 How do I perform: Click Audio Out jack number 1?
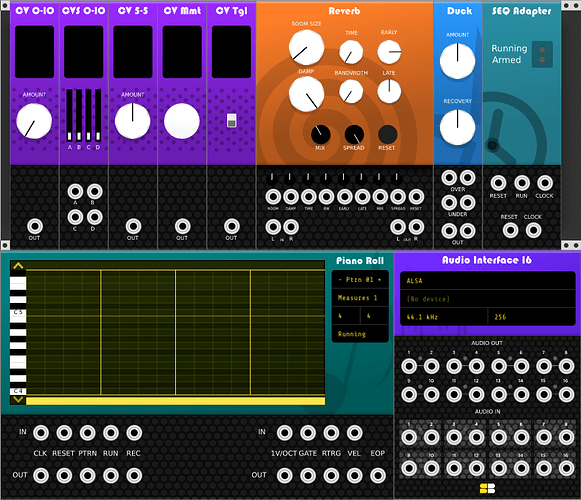[409, 366]
